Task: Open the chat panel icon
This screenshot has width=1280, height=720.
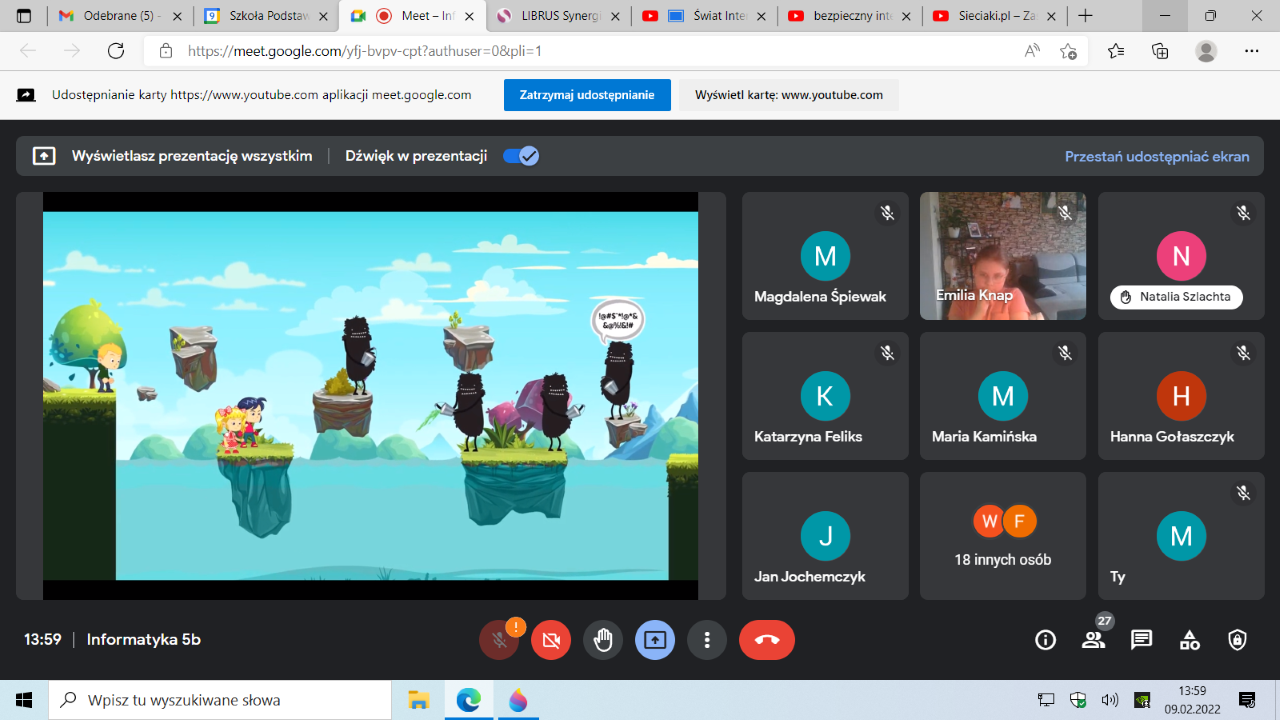Action: click(1142, 640)
